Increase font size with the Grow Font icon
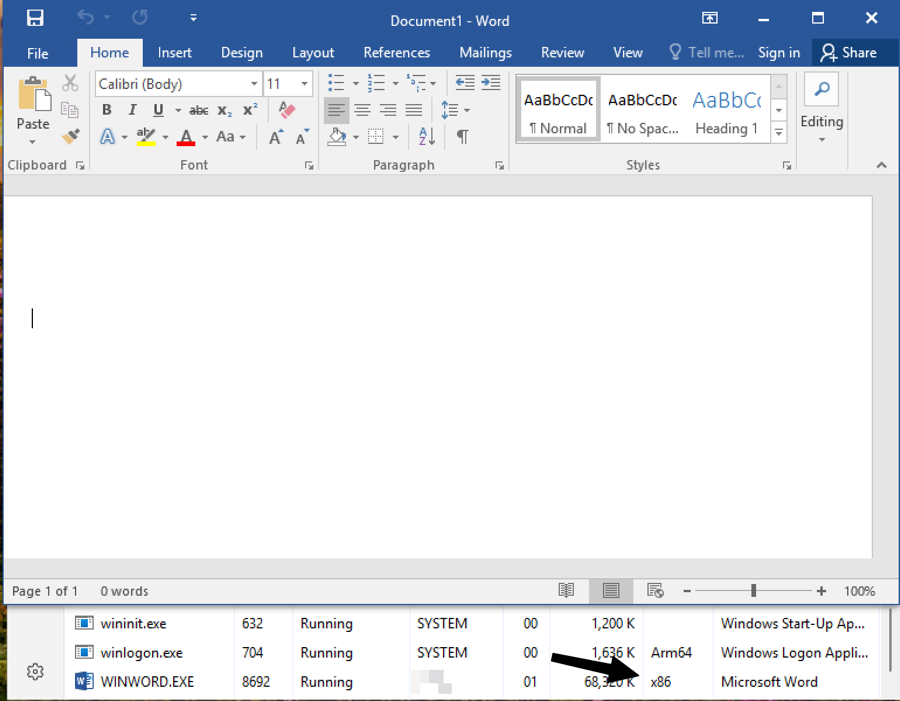The height and width of the screenshot is (701, 900). (x=276, y=137)
